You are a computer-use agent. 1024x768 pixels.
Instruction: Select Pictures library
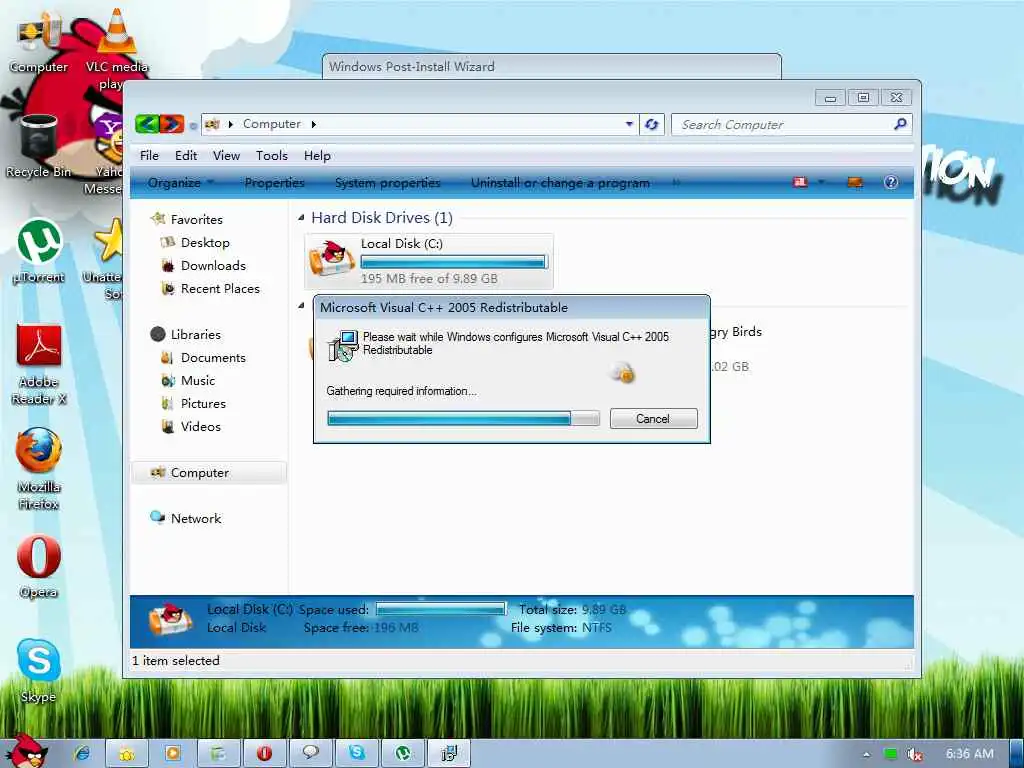pyautogui.click(x=202, y=404)
